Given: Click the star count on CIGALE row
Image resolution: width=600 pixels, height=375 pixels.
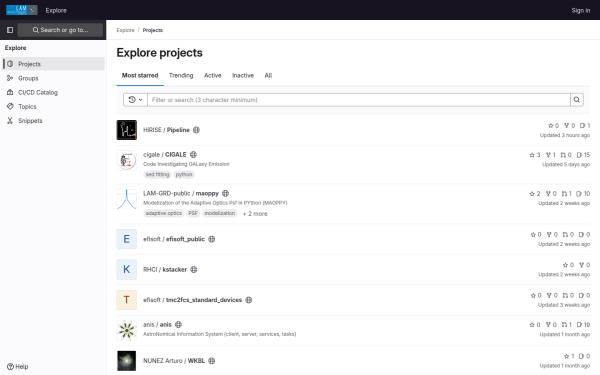Looking at the screenshot, I should [x=535, y=155].
